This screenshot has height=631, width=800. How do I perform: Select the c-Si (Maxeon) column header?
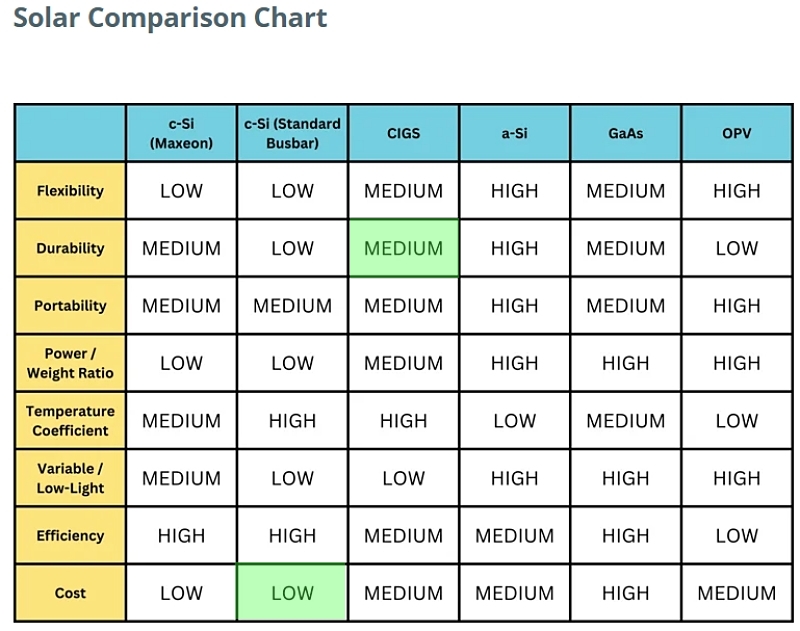[181, 133]
